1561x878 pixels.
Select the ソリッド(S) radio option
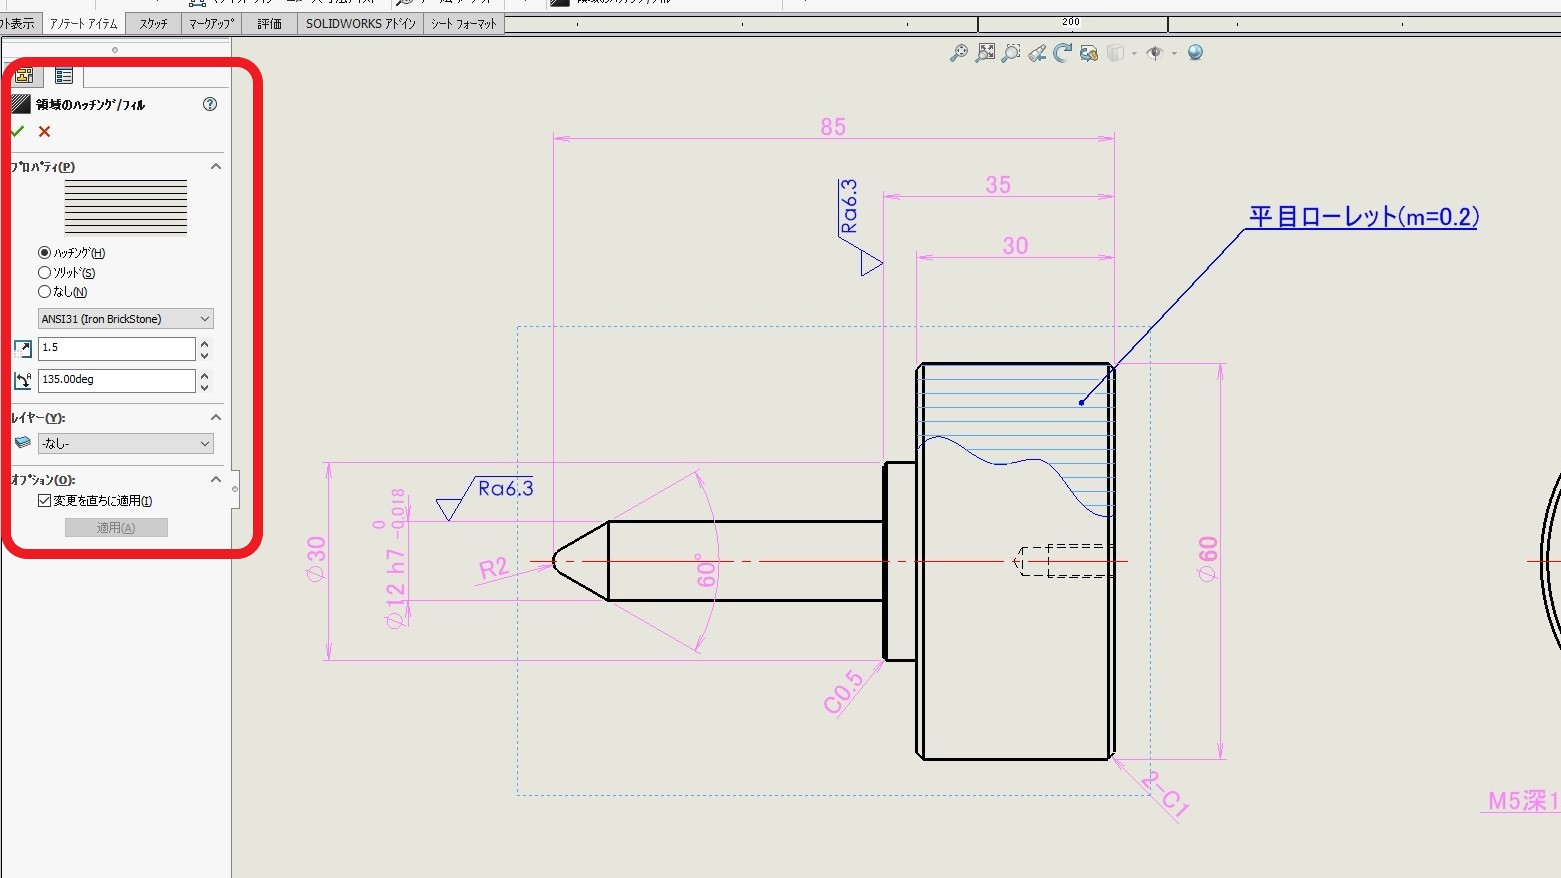pyautogui.click(x=44, y=273)
